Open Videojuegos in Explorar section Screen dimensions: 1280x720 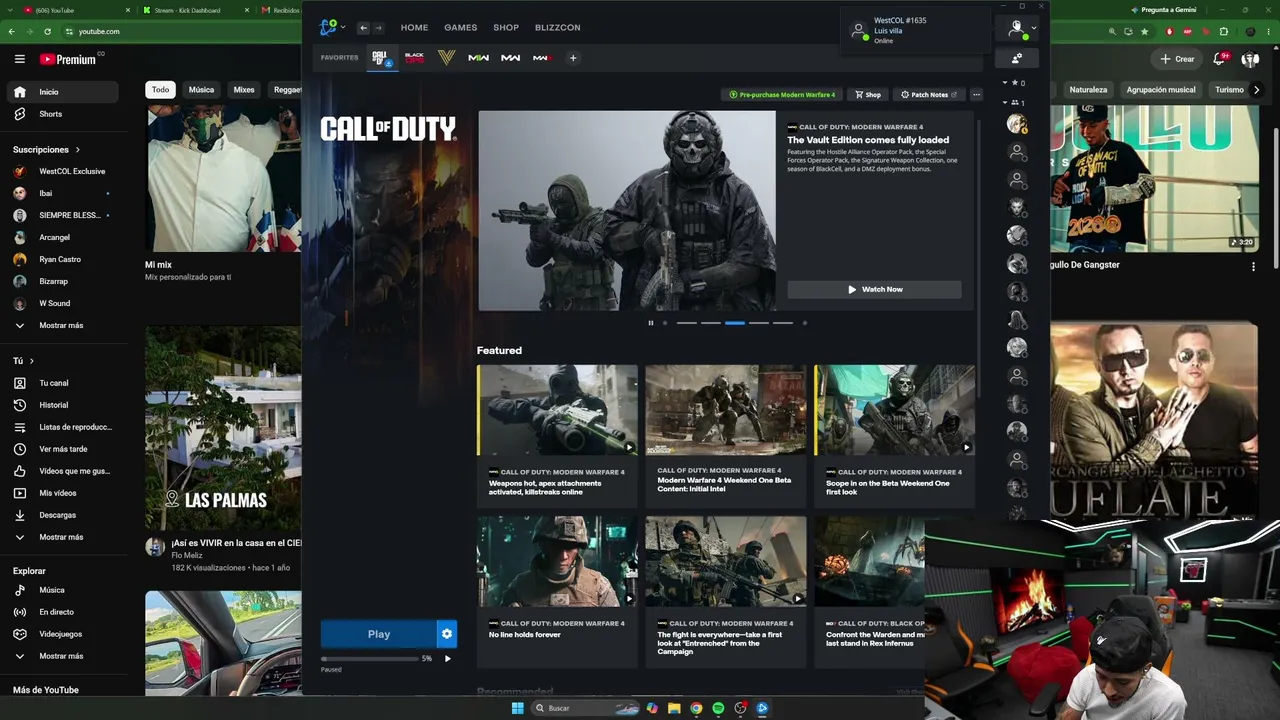60,634
